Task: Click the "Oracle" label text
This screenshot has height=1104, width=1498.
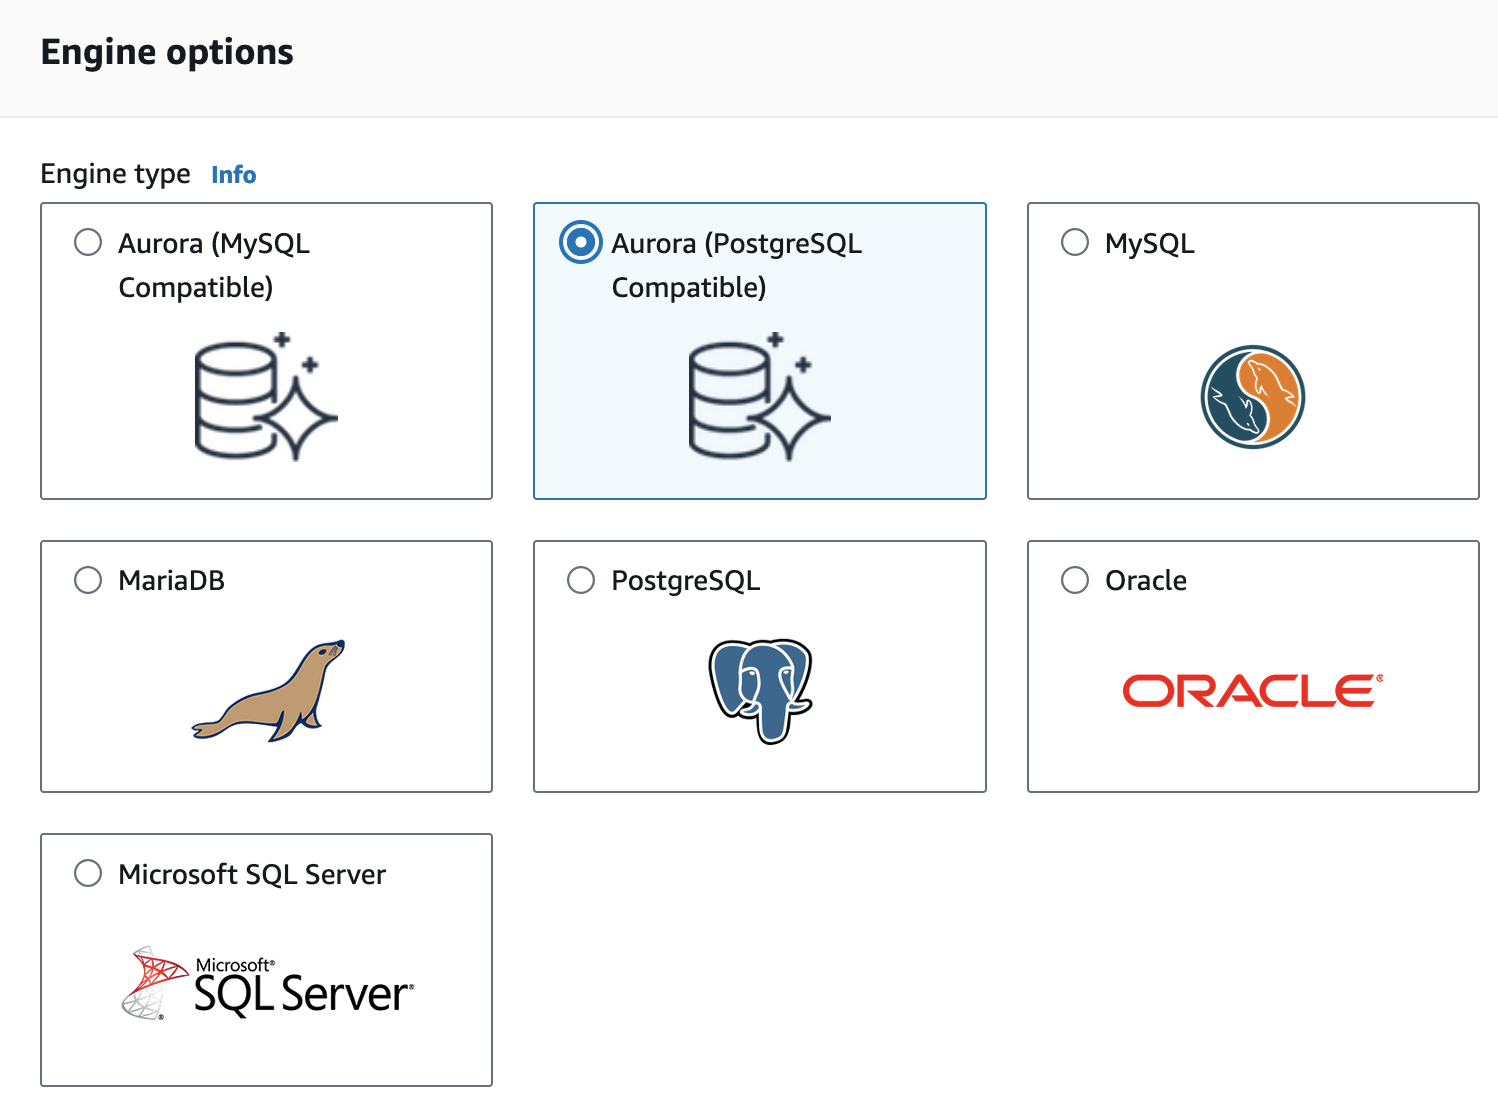Action: pyautogui.click(x=1146, y=581)
